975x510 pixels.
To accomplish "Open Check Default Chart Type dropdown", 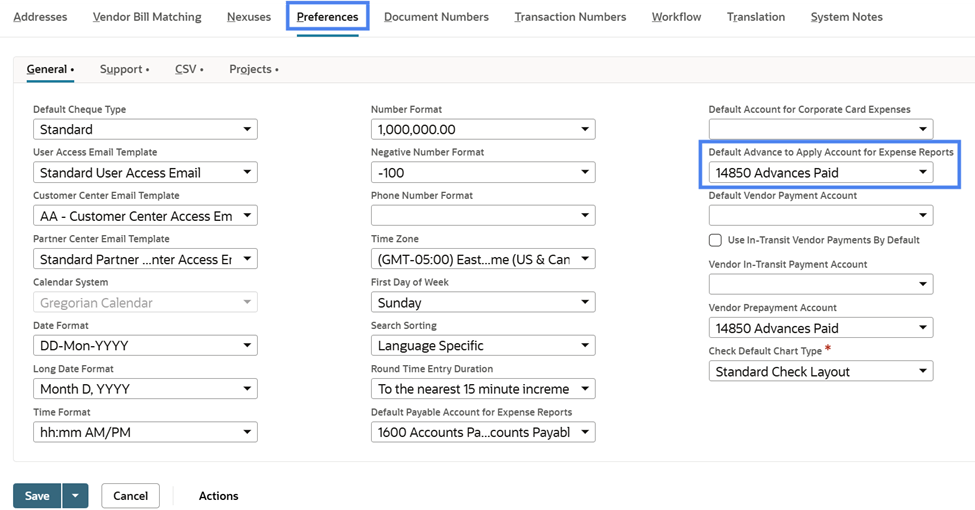I will coord(821,372).
